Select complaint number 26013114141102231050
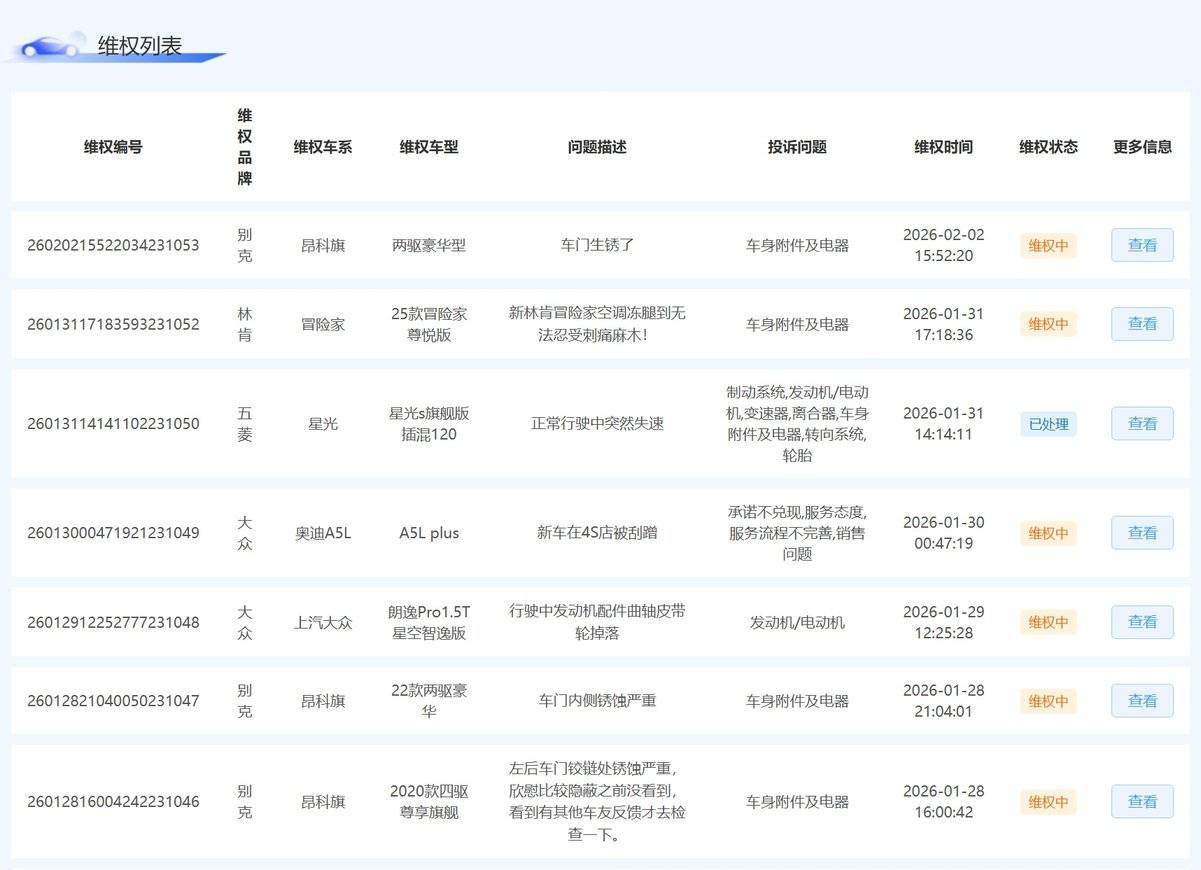The image size is (1201, 870). point(113,424)
